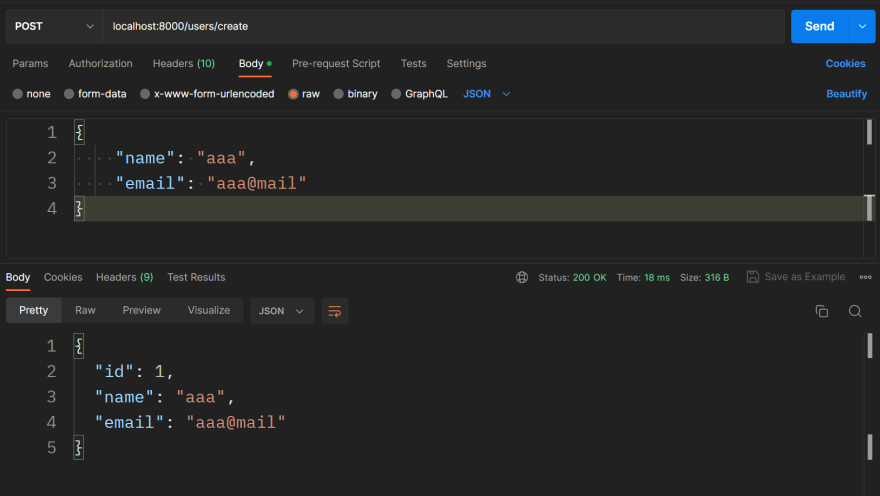This screenshot has height=496, width=880.
Task: Click the Beautify link
Action: [846, 94]
